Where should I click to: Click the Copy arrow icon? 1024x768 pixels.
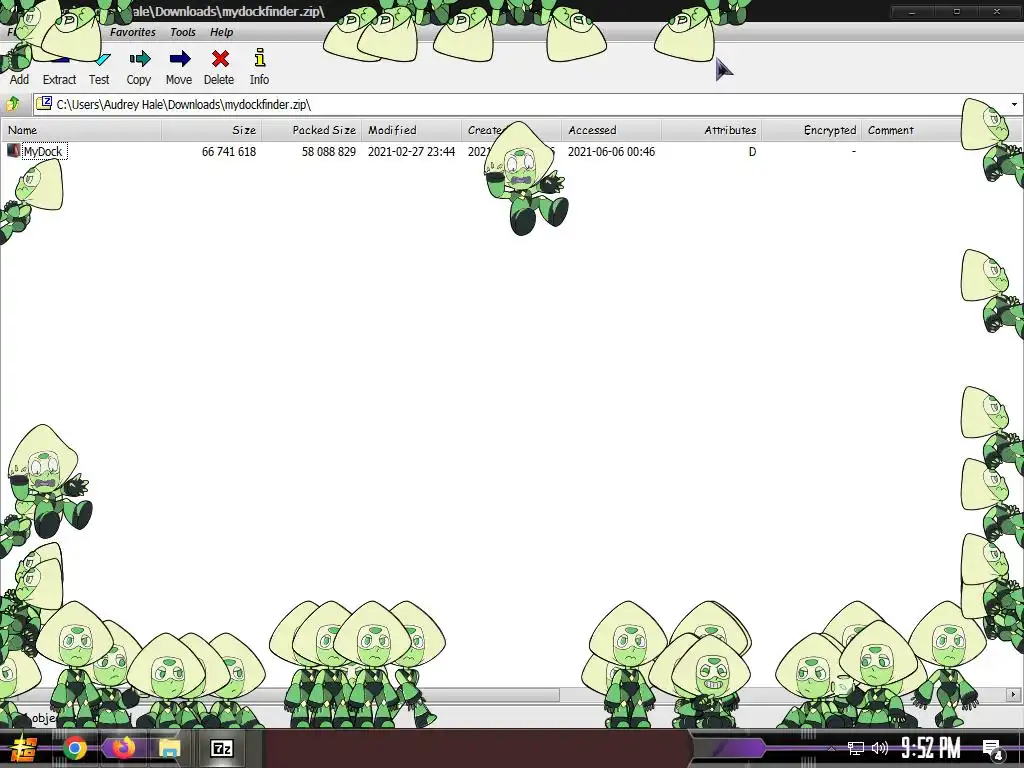tap(140, 59)
